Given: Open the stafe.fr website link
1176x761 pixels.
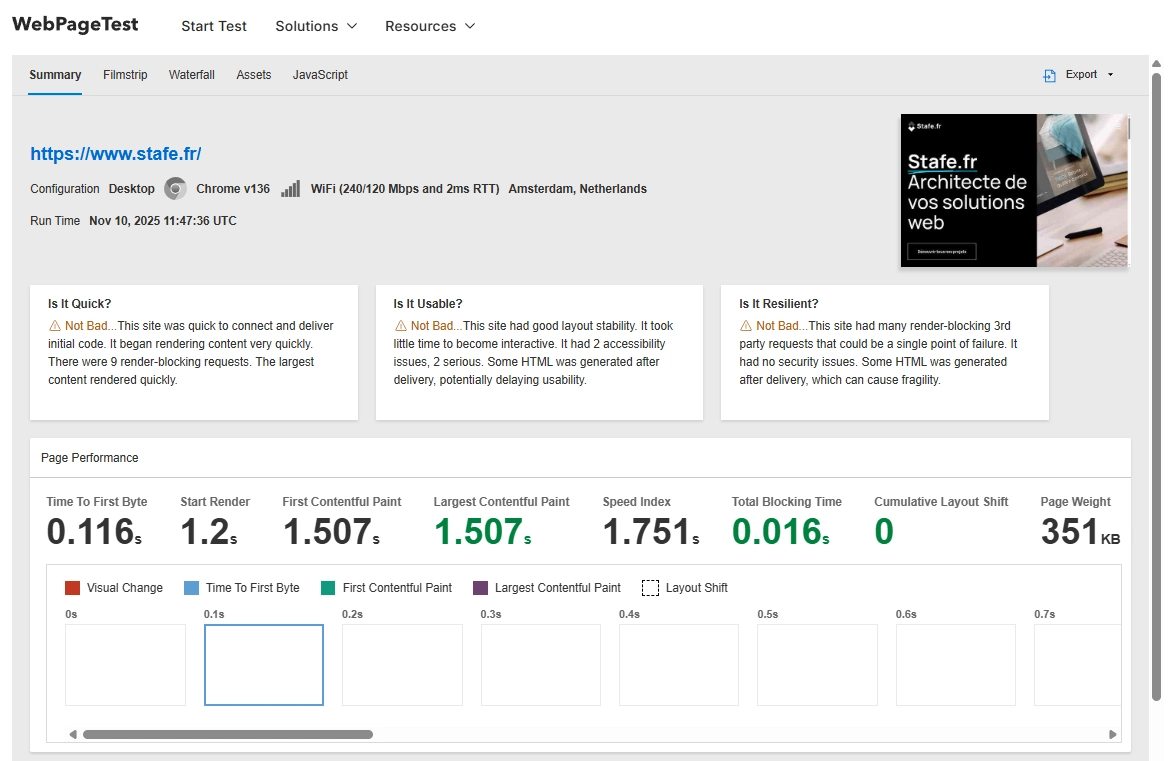Looking at the screenshot, I should 115,153.
